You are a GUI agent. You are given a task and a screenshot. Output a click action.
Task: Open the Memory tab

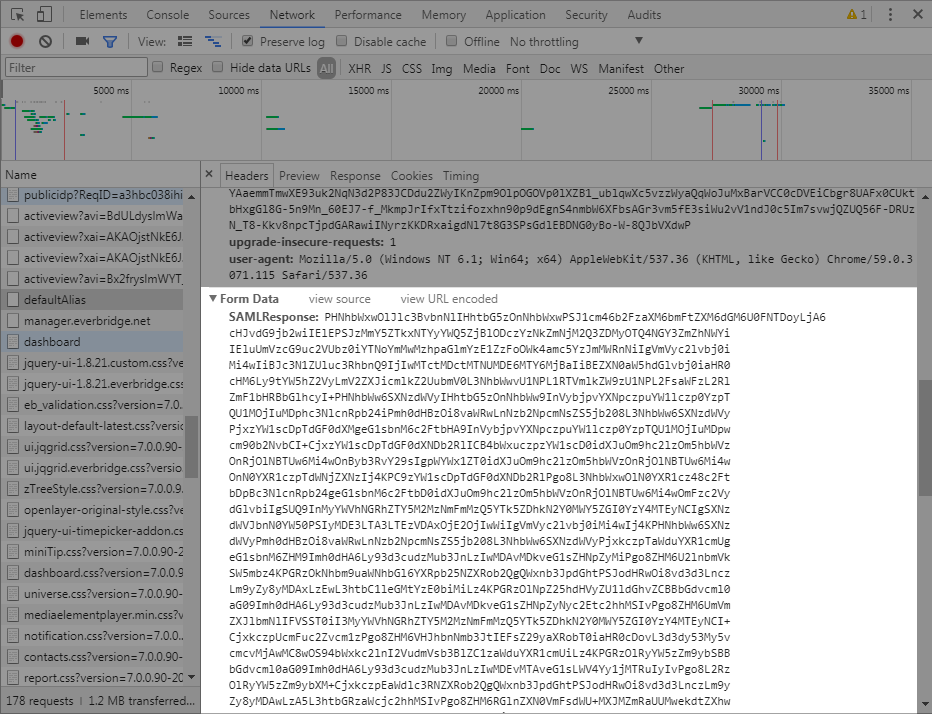click(443, 15)
